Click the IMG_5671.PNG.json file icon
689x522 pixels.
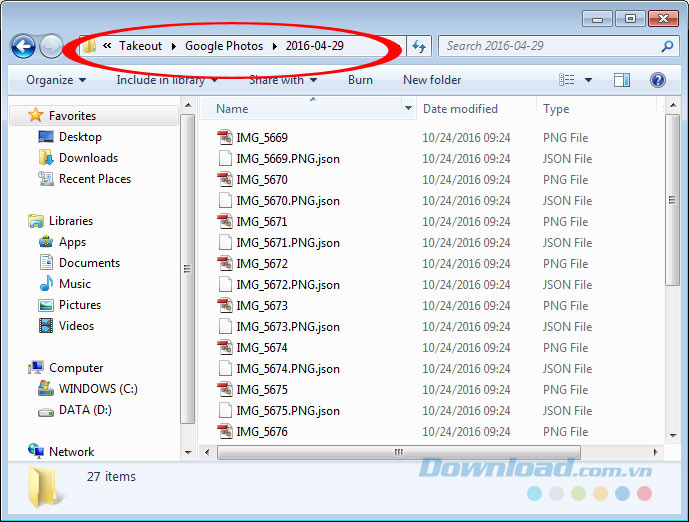pos(225,243)
